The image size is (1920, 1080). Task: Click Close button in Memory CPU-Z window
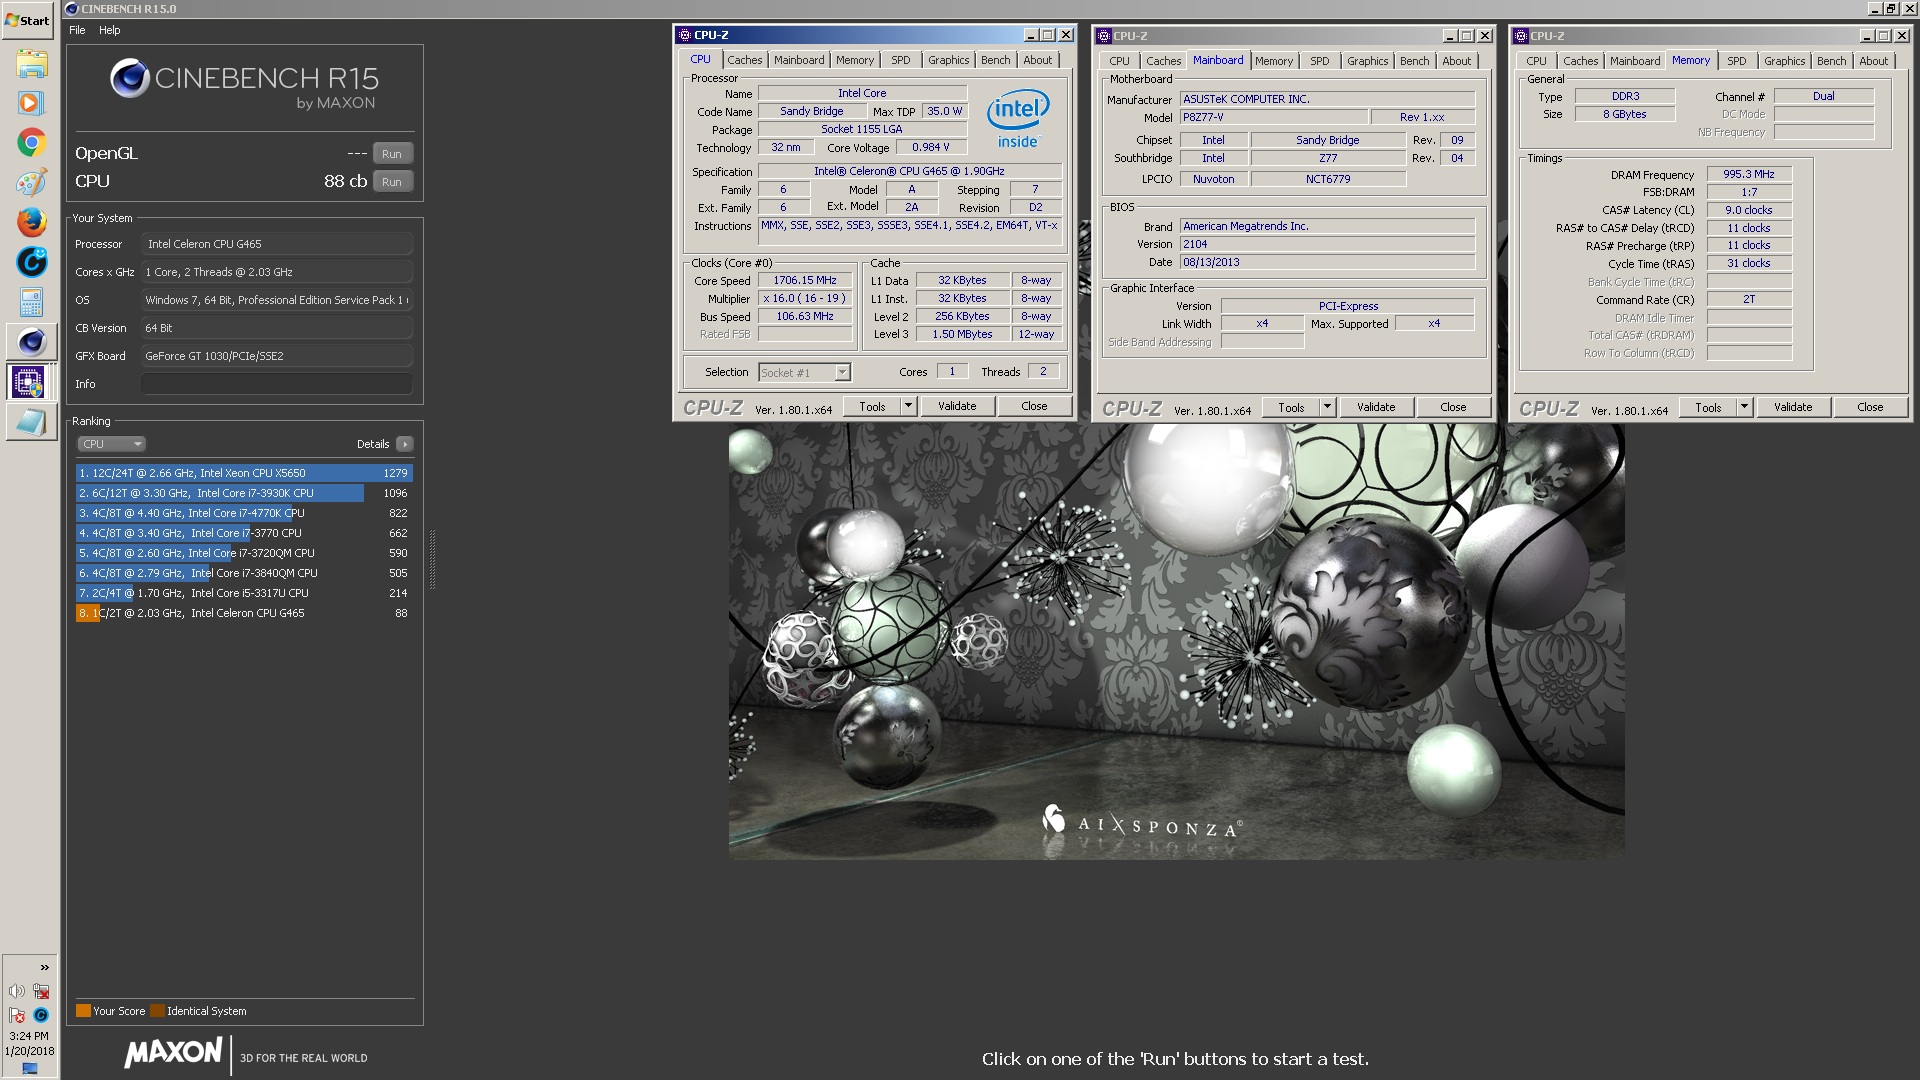(1870, 408)
